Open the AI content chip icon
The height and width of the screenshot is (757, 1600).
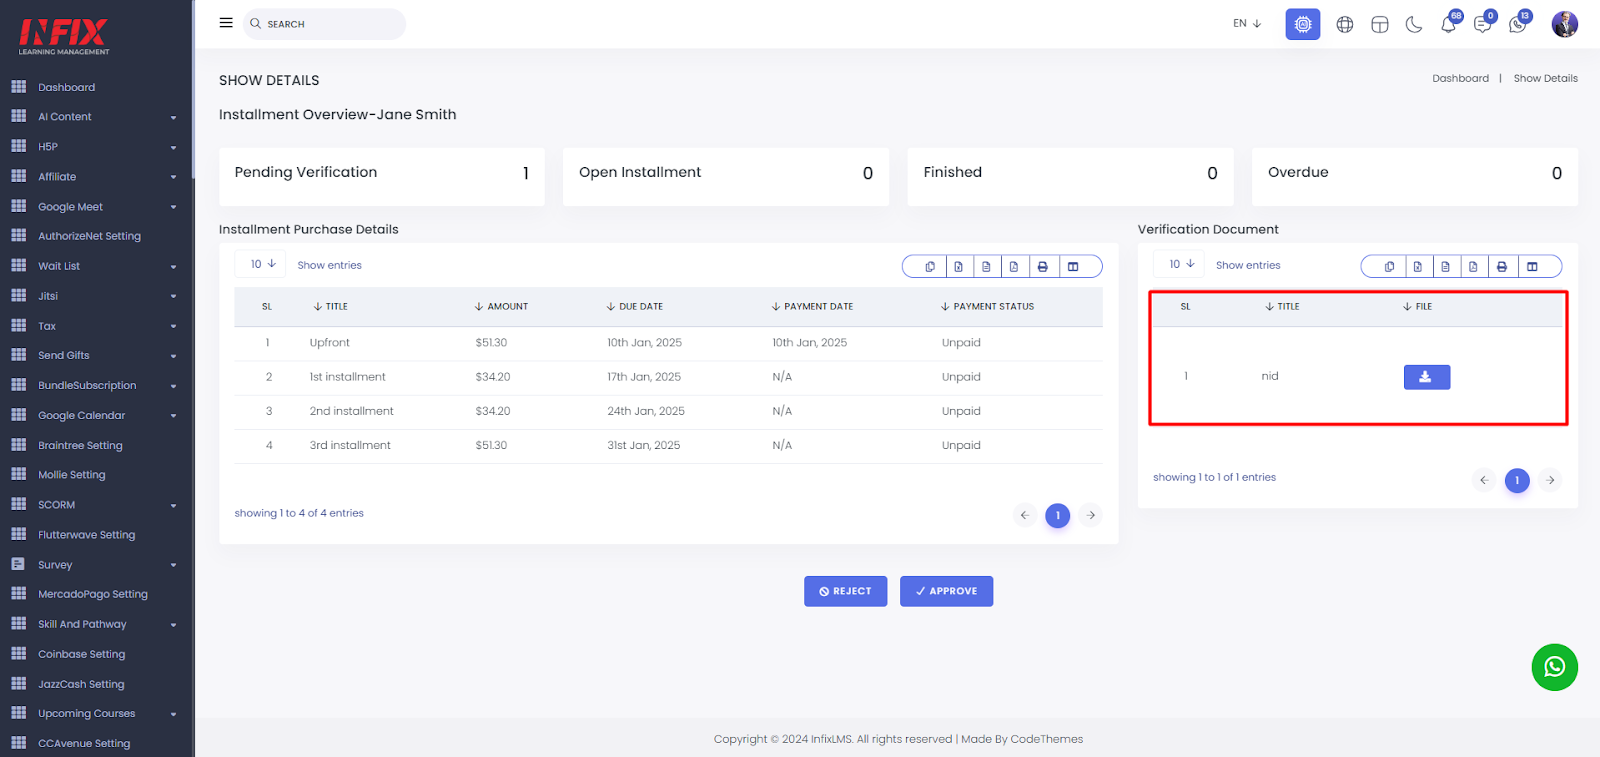point(1302,24)
